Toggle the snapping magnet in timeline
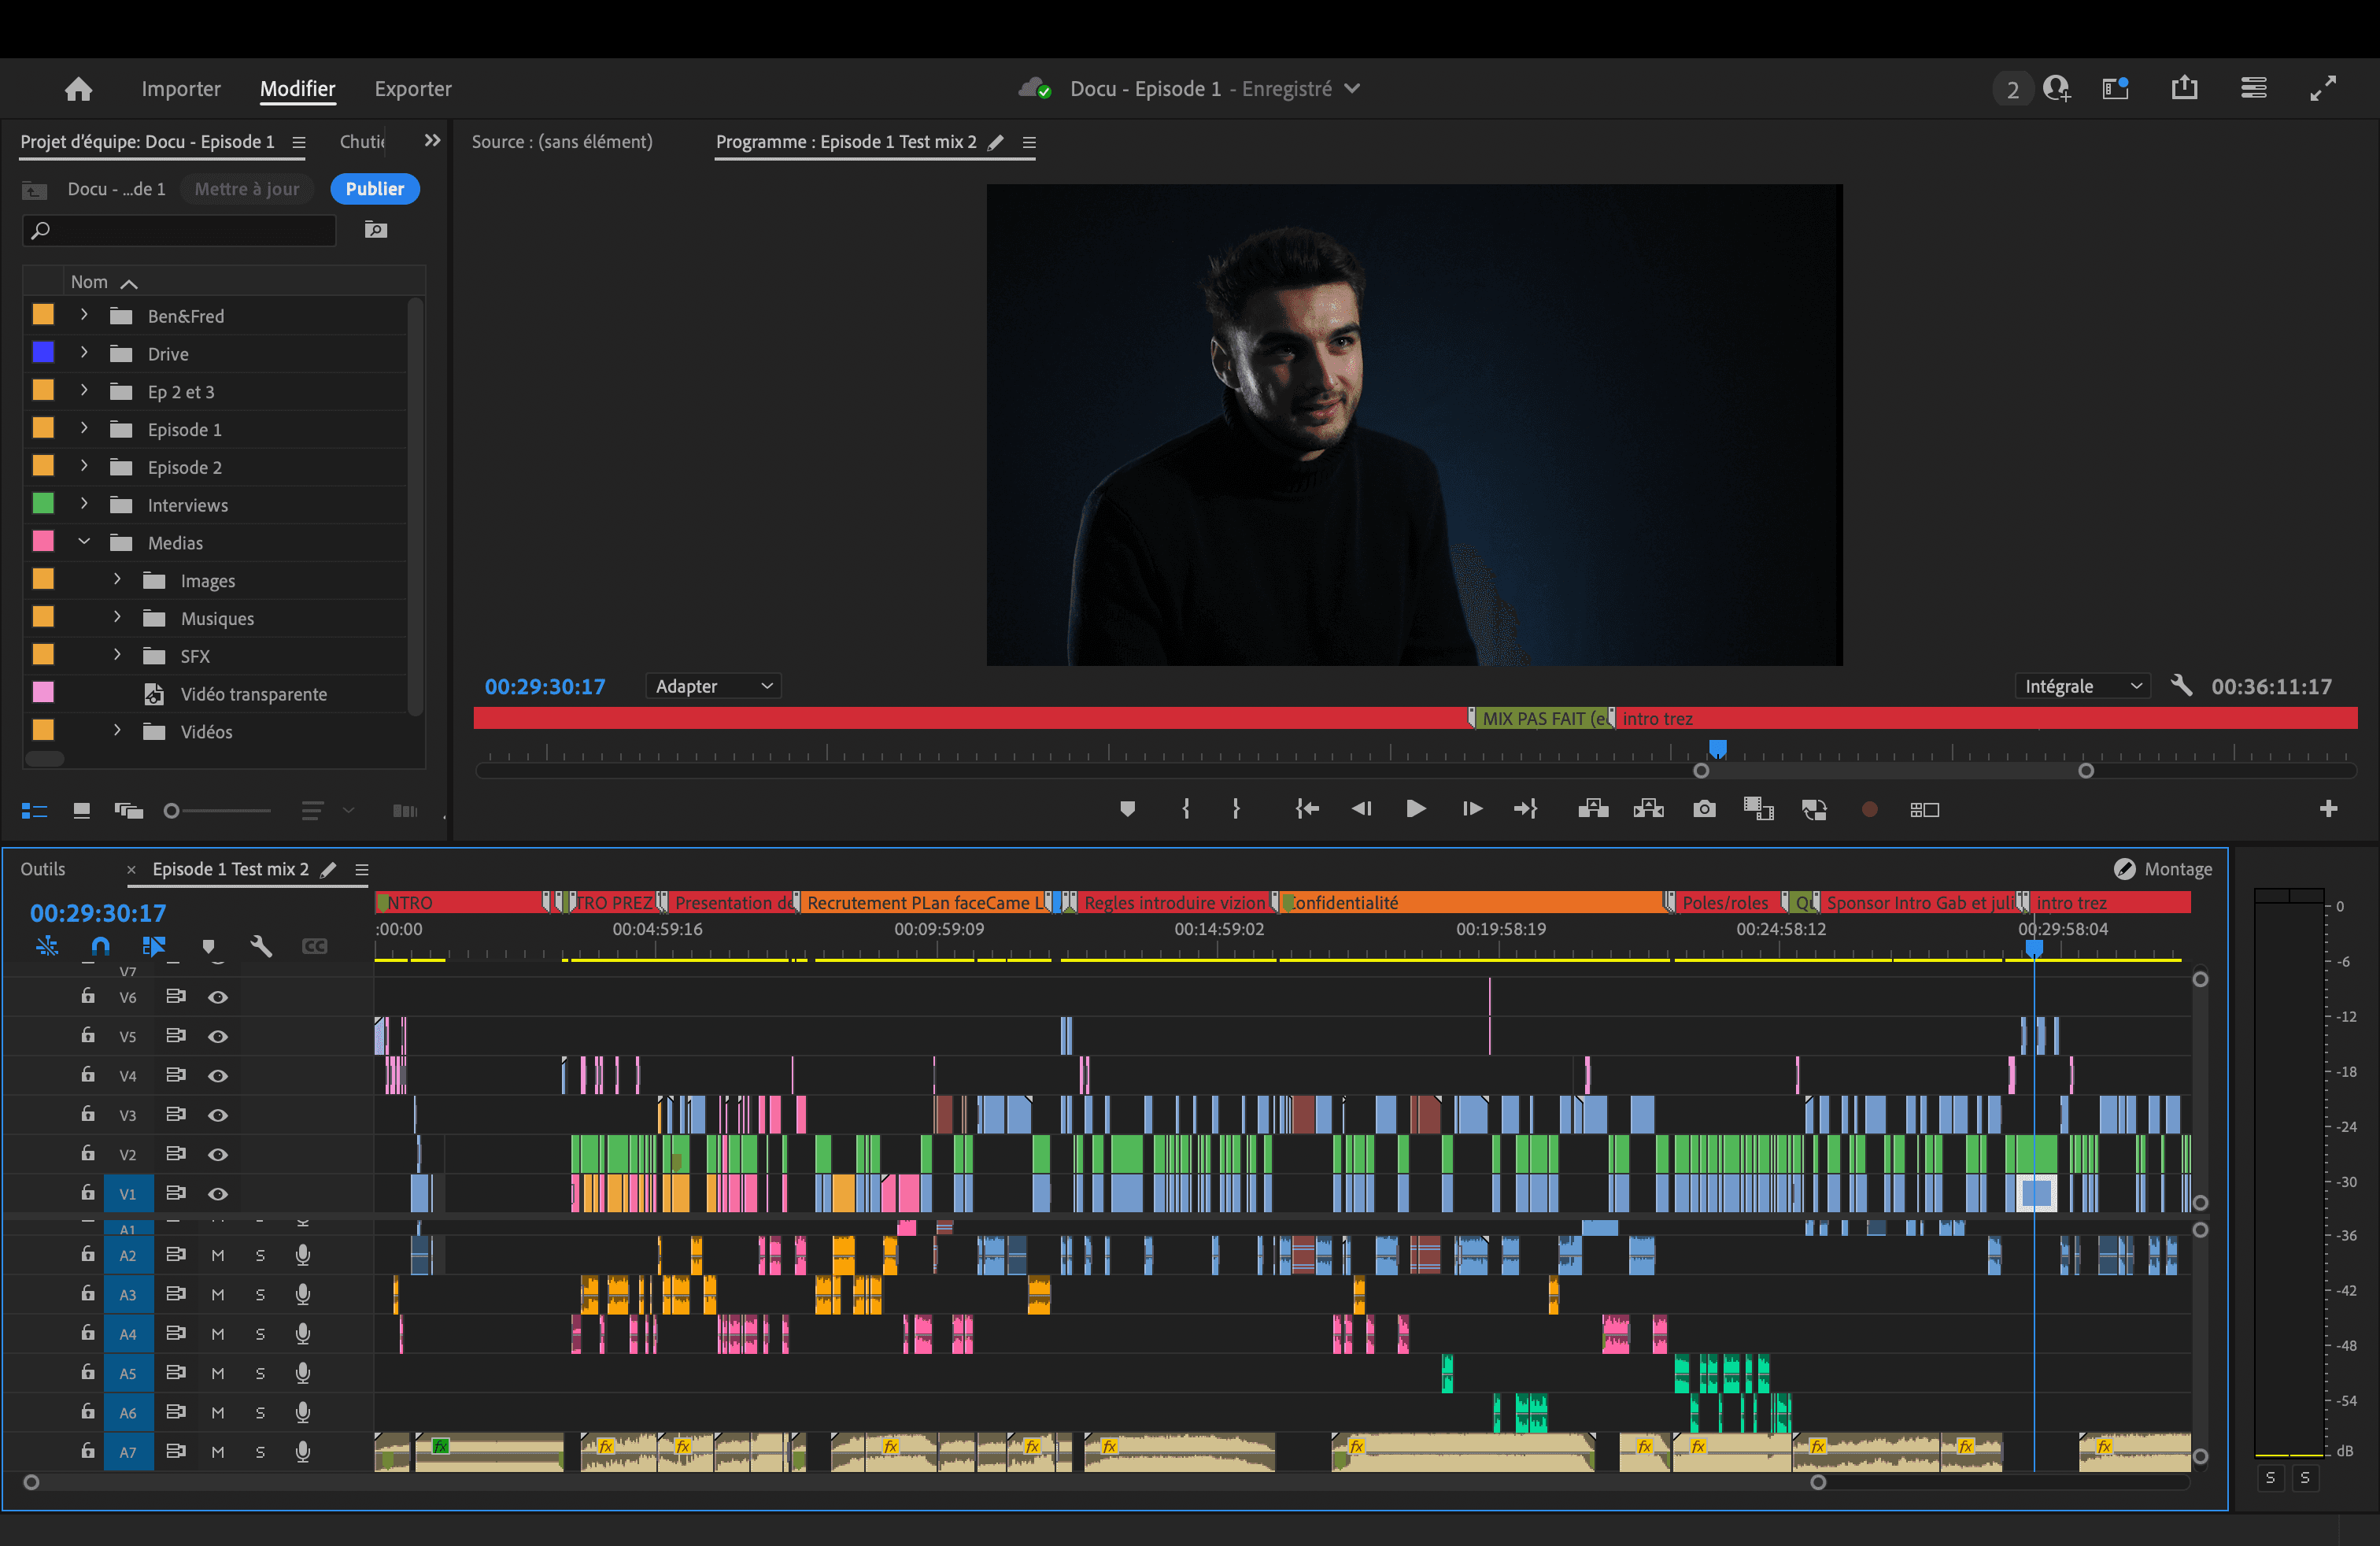This screenshot has height=1546, width=2380. point(100,945)
